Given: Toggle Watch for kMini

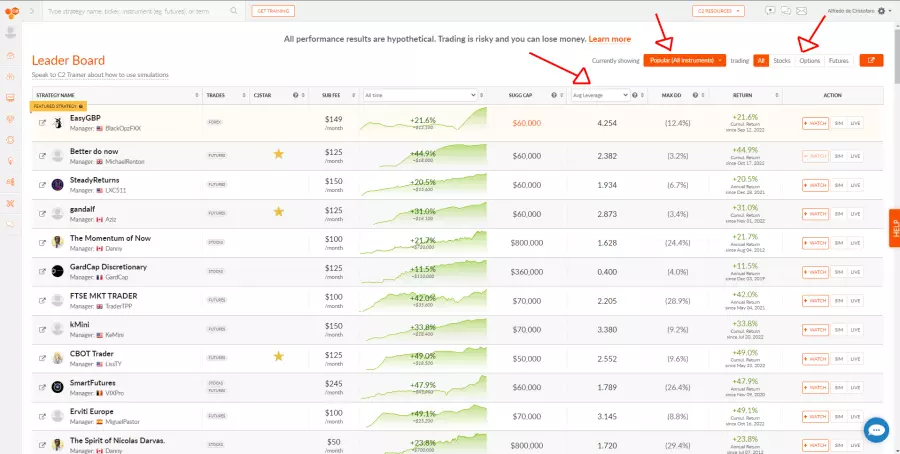Looking at the screenshot, I should pyautogui.click(x=815, y=329).
